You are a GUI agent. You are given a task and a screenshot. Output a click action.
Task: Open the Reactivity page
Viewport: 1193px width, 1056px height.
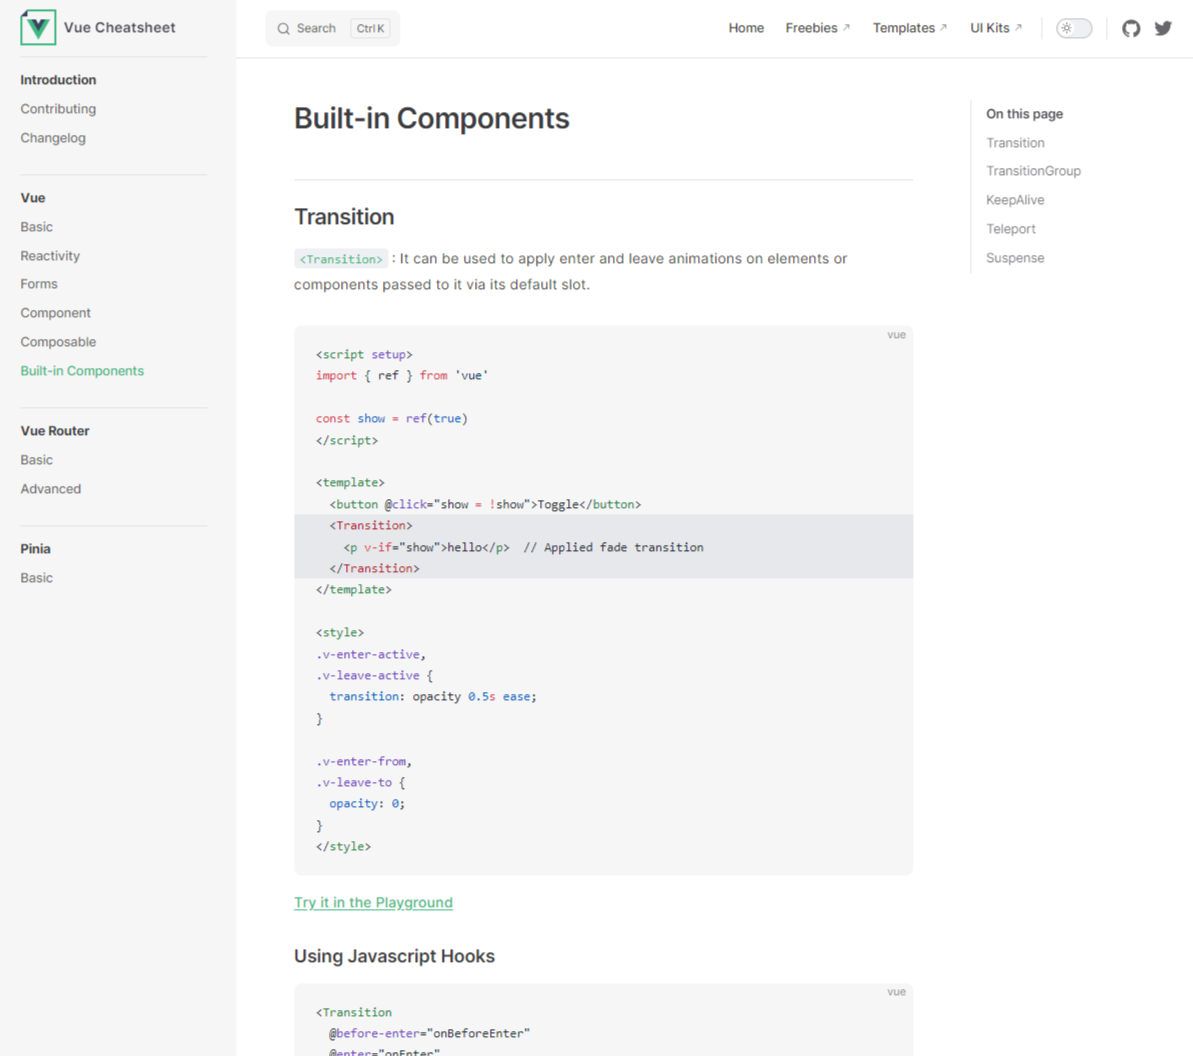coord(49,256)
